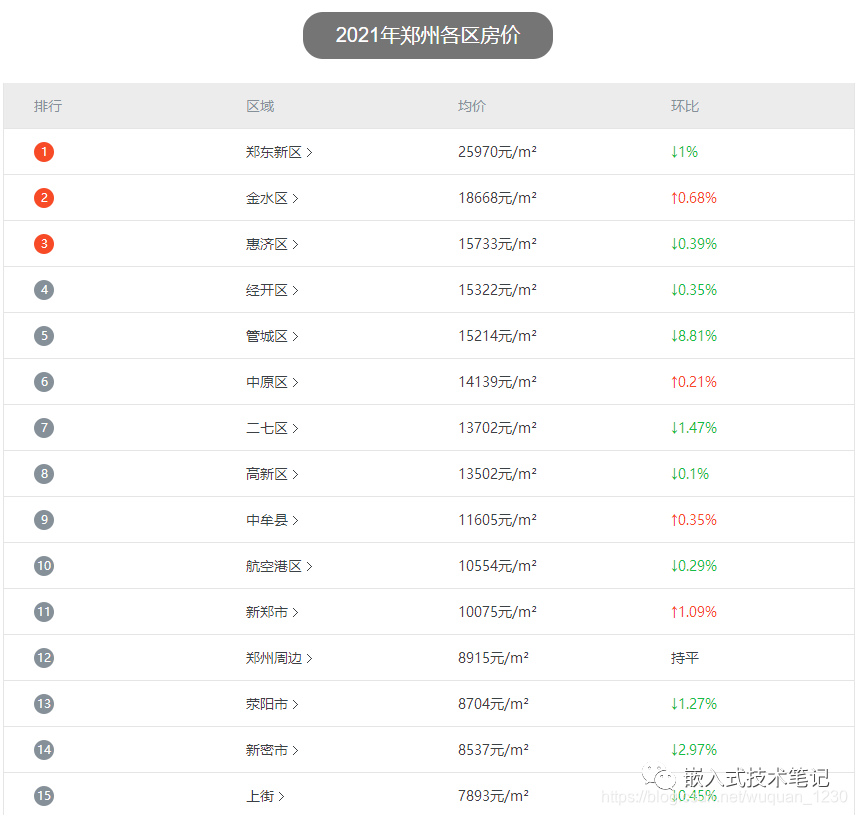Open the 上街 district link
Viewport: 857px width, 815px height.
point(265,795)
